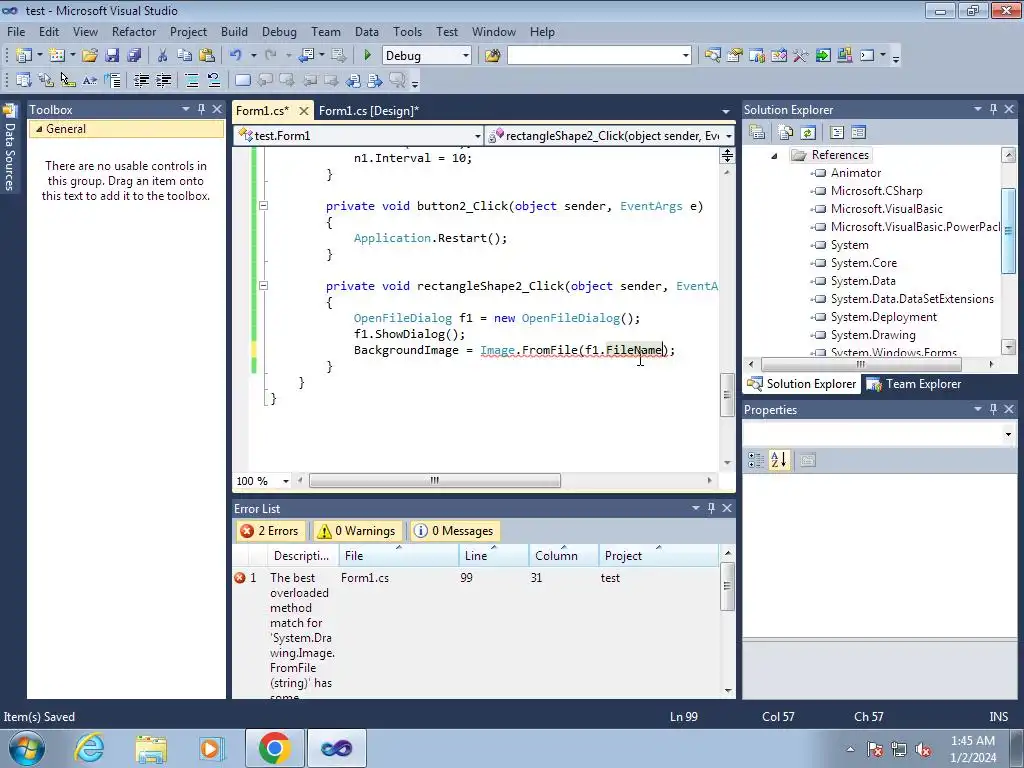Open the Start Page green arrow icon
Image resolution: width=1024 pixels, height=768 pixels.
pyautogui.click(x=823, y=56)
